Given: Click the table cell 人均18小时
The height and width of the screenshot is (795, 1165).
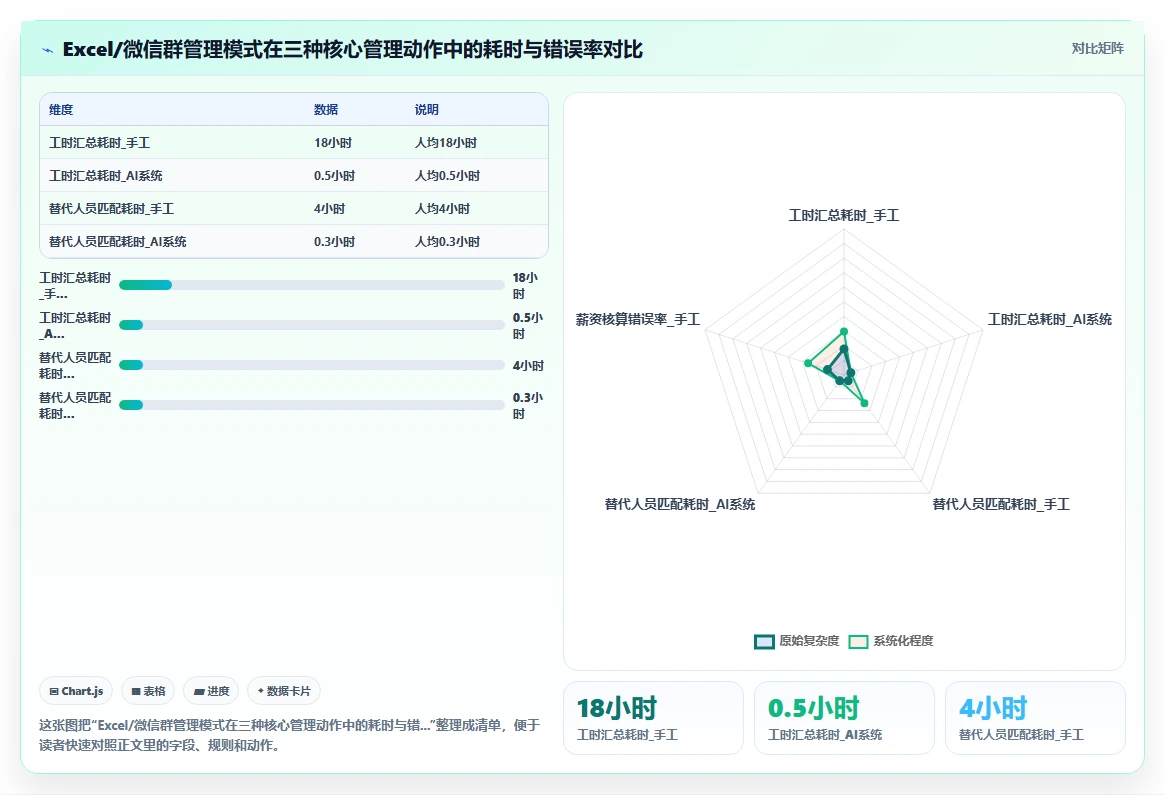Looking at the screenshot, I should coord(446,143).
